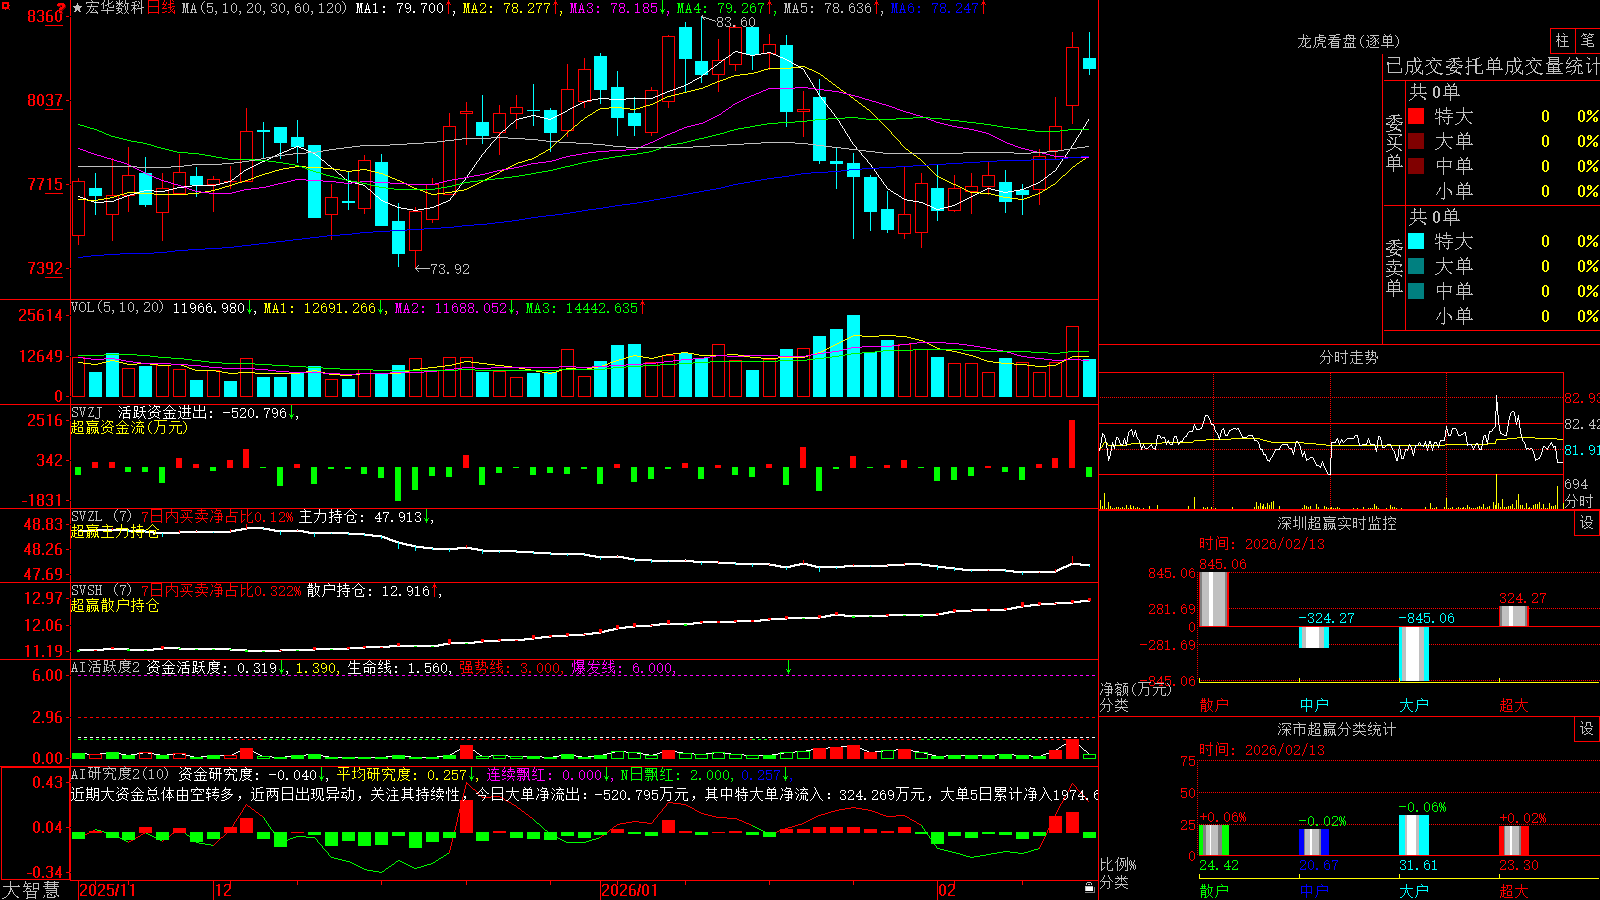This screenshot has height=900, width=1600.
Task: Click the VOL(5,10,20) indicator label
Action: (117, 308)
